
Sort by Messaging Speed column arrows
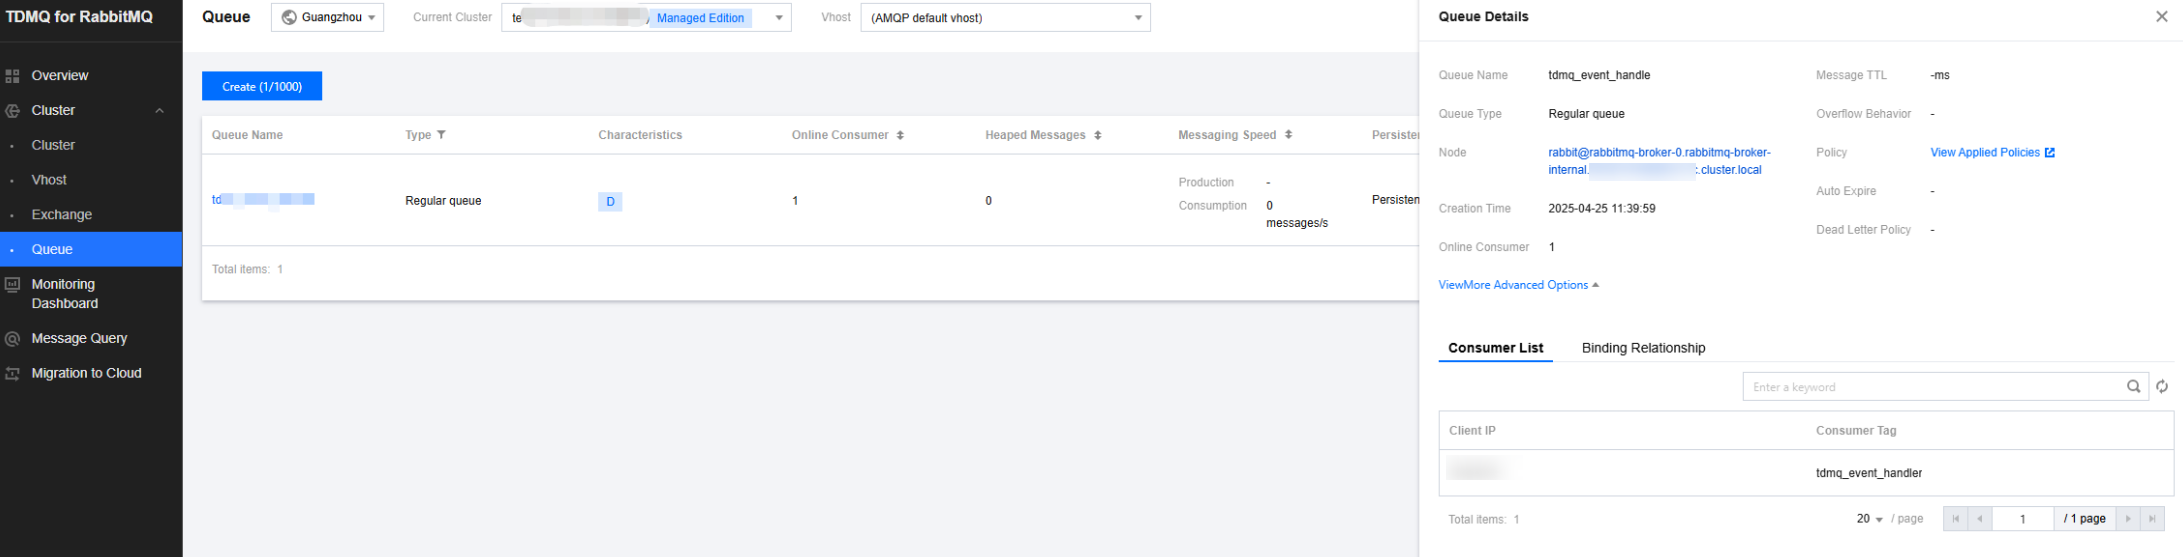click(x=1288, y=135)
